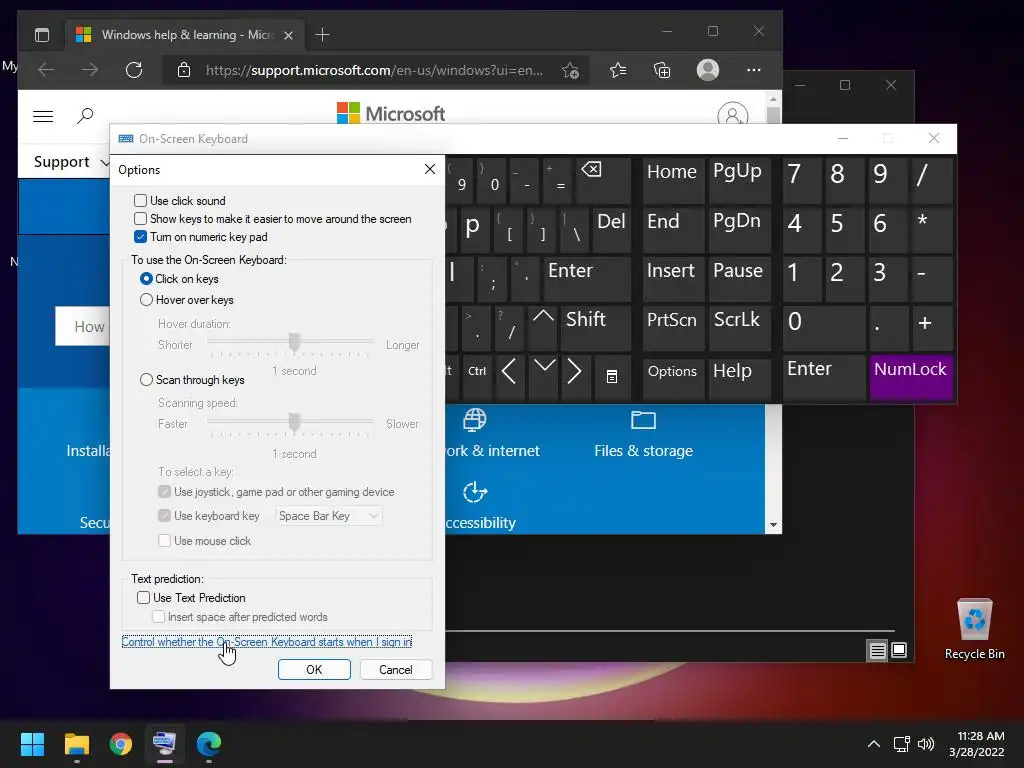Click the network icon in system tray
The width and height of the screenshot is (1024, 768).
(x=902, y=744)
